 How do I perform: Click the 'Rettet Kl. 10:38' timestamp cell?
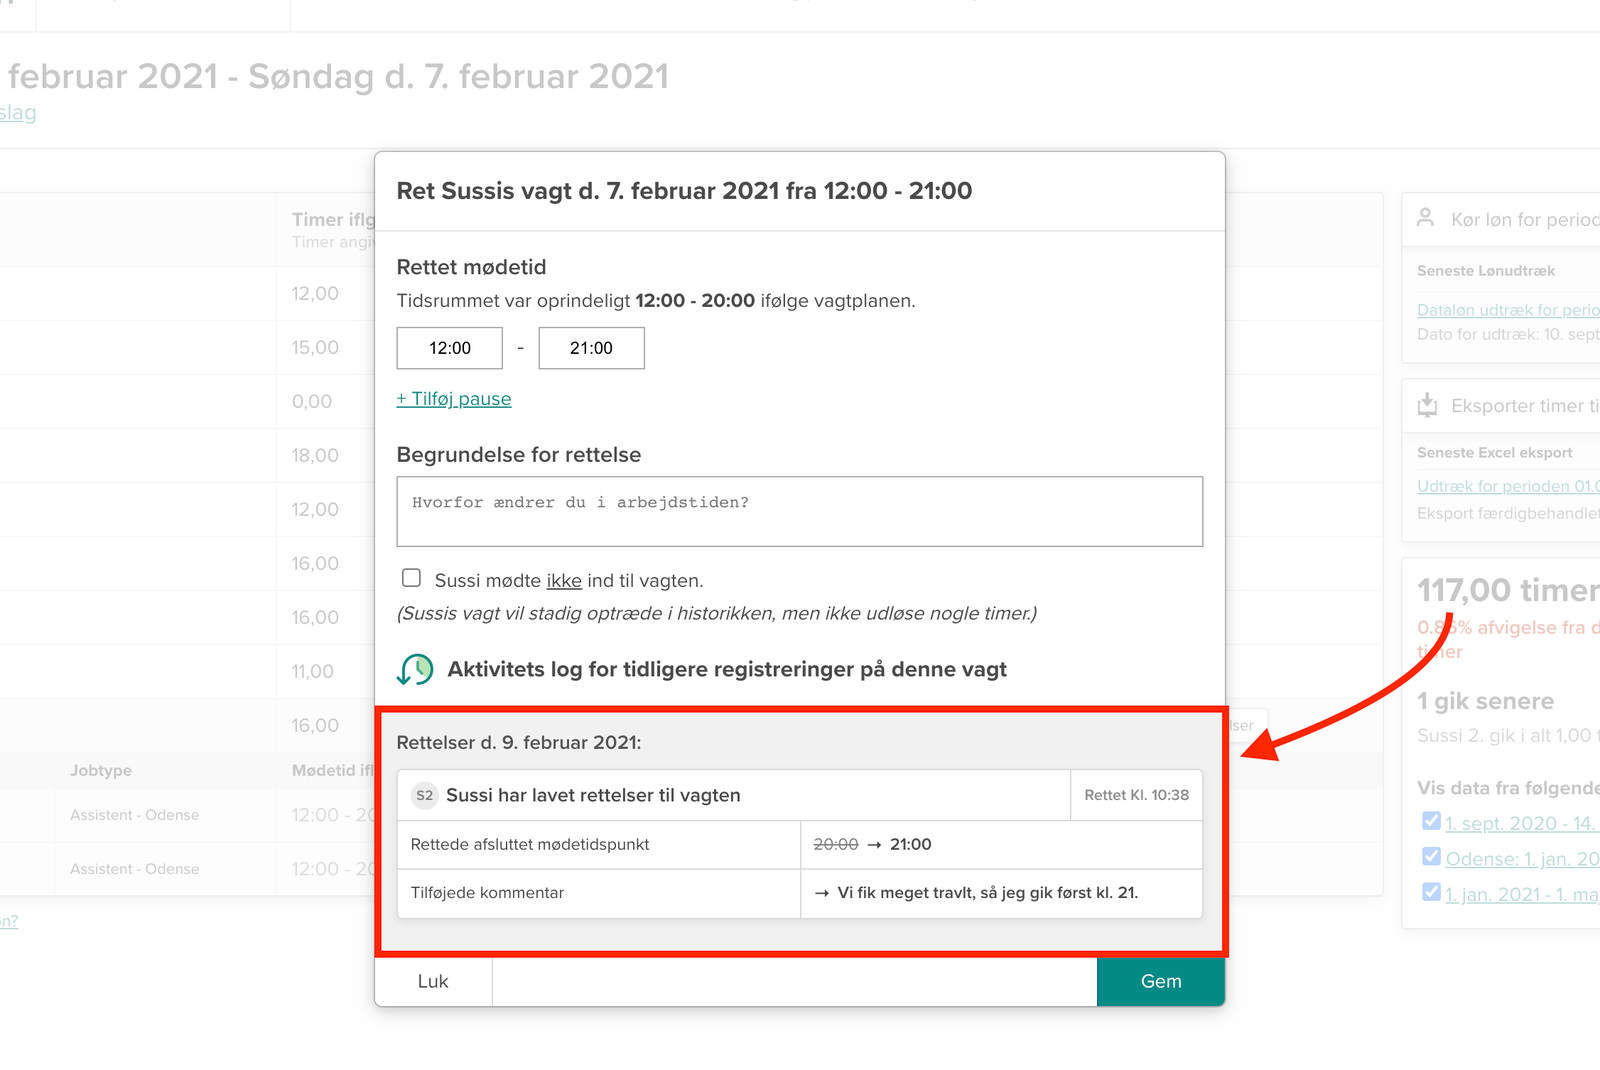[x=1136, y=795]
